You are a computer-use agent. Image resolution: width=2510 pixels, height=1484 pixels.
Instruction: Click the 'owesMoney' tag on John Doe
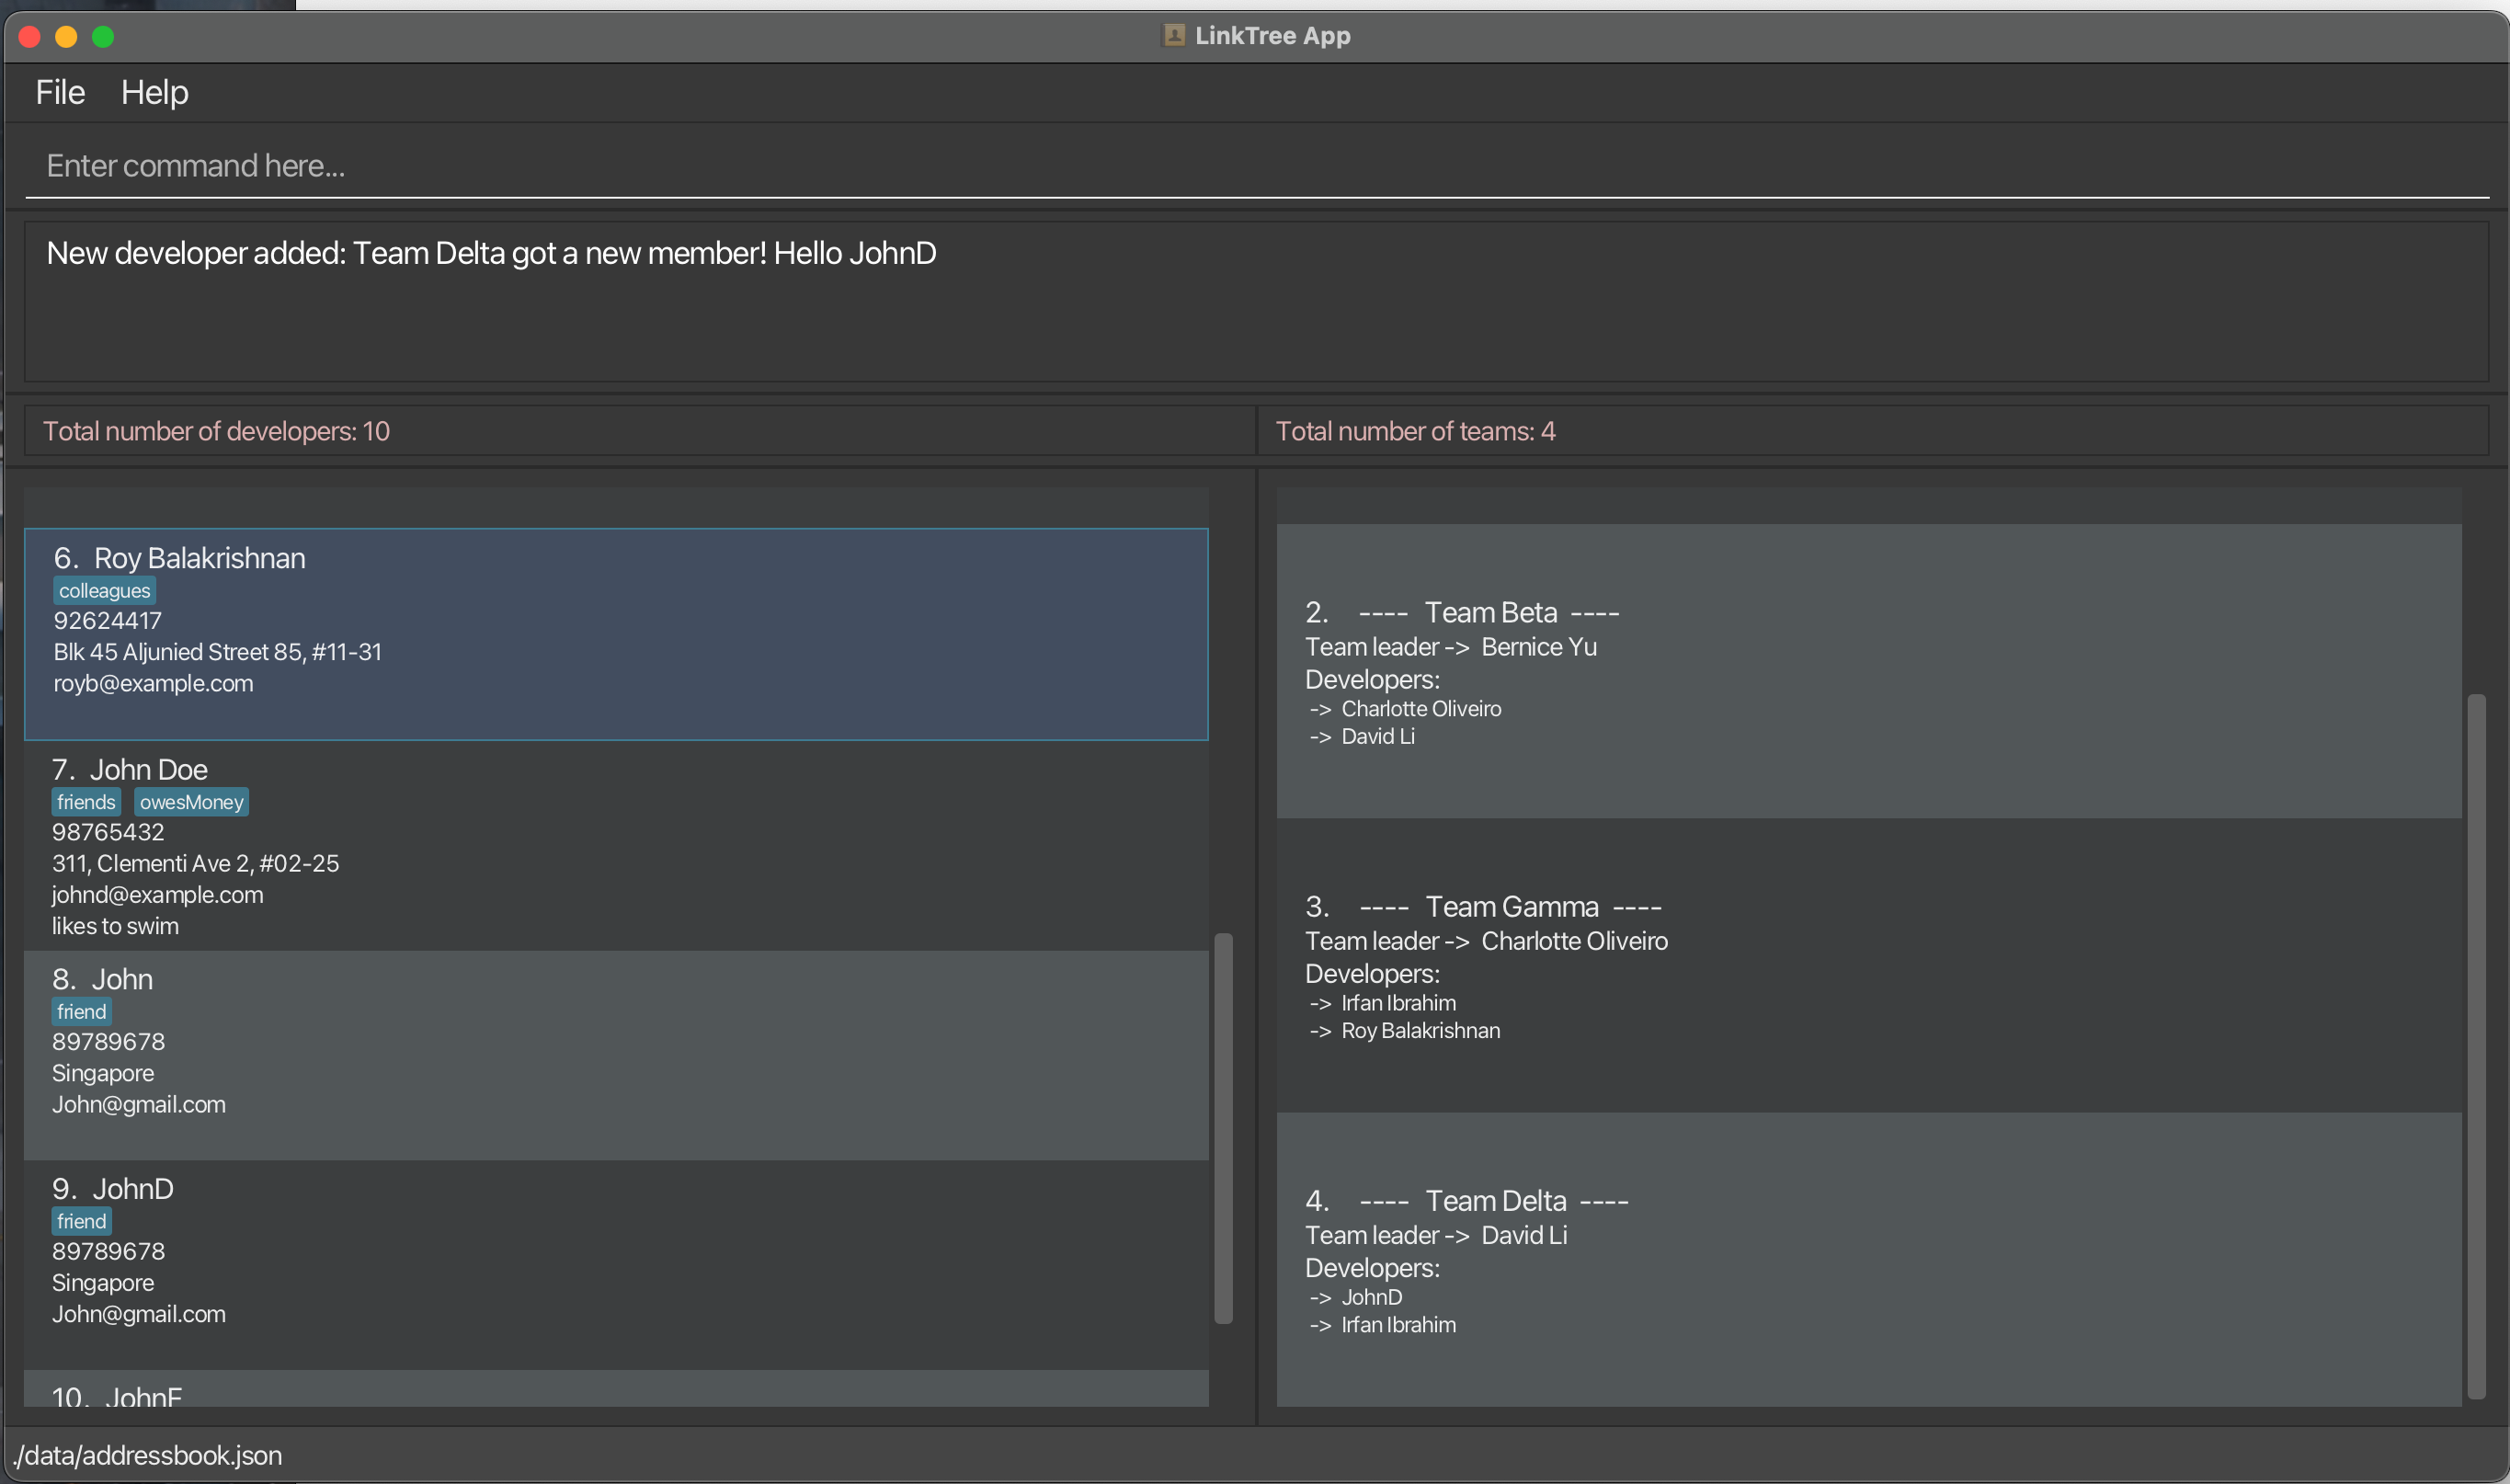[x=191, y=802]
